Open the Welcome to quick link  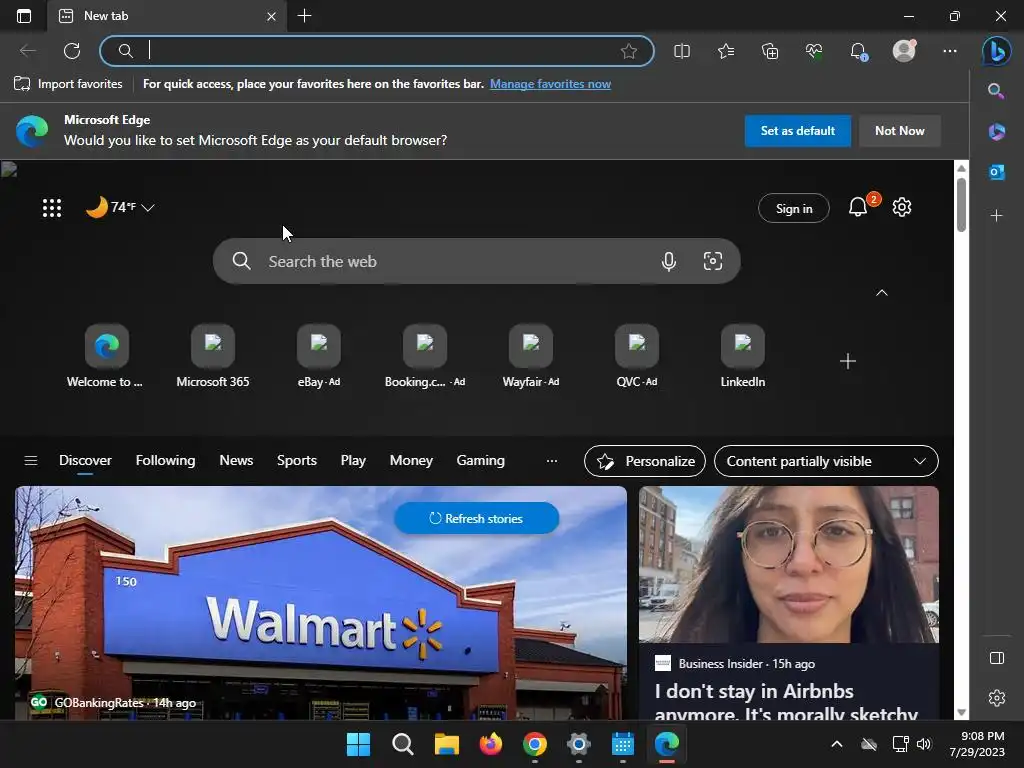105,357
